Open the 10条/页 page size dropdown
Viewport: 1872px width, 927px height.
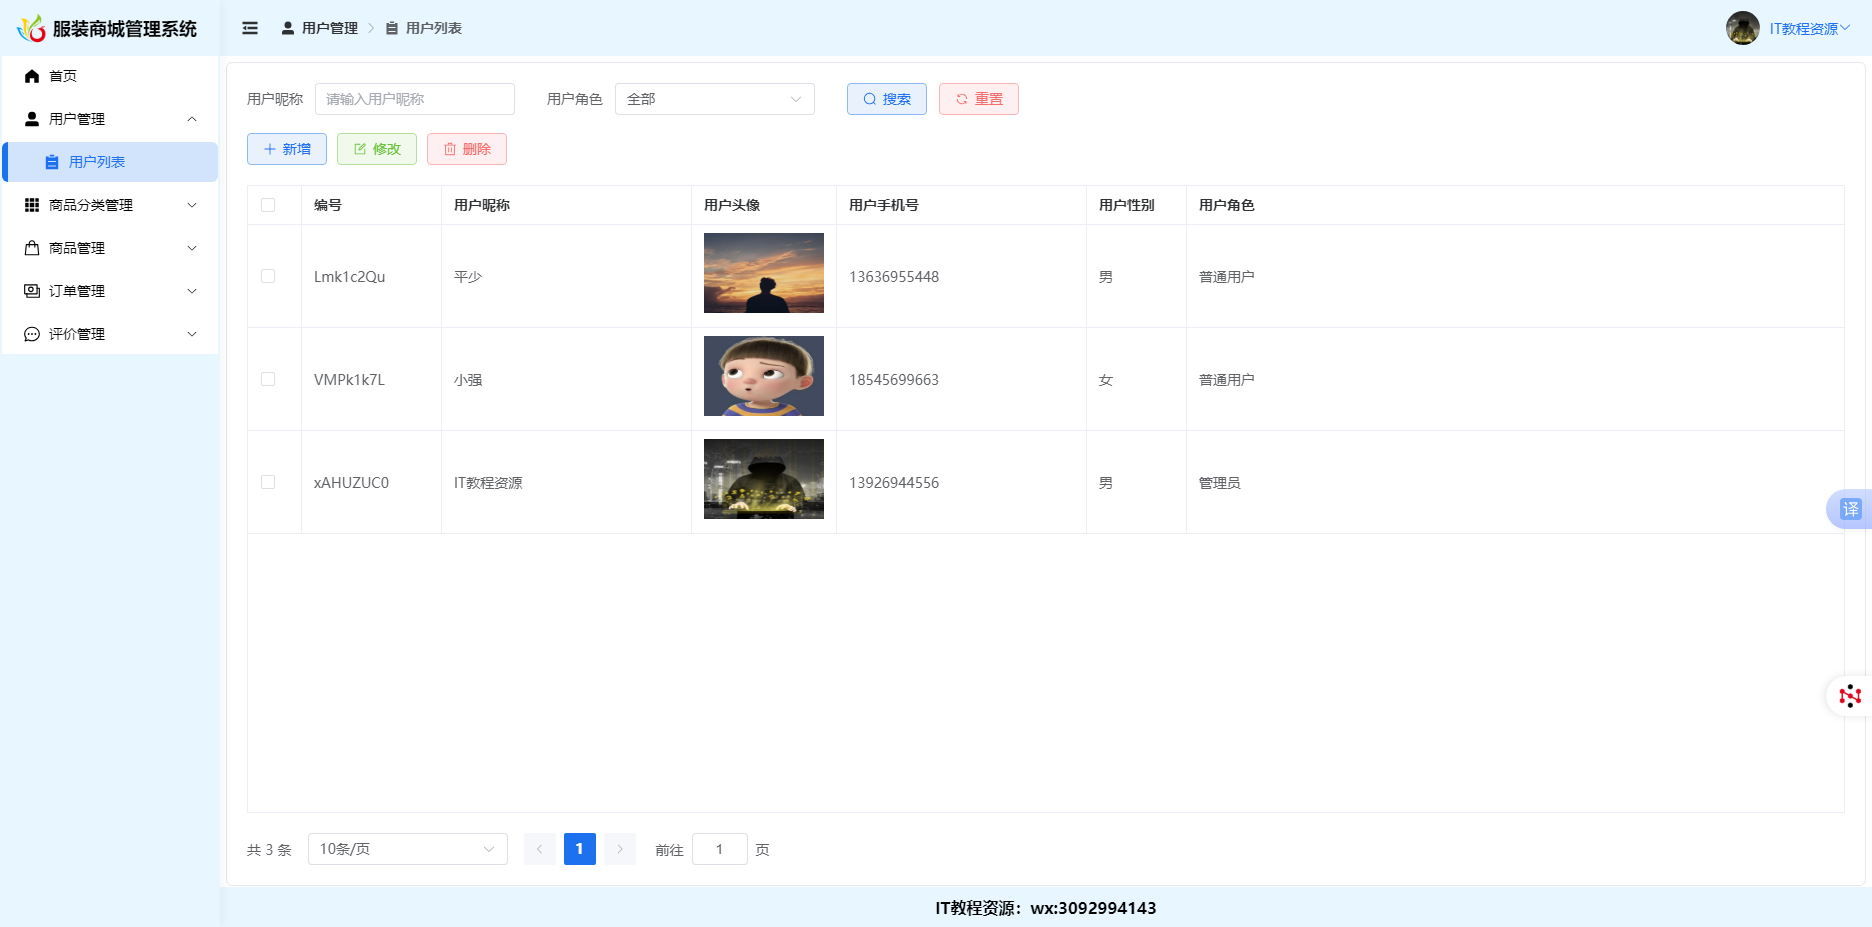408,849
